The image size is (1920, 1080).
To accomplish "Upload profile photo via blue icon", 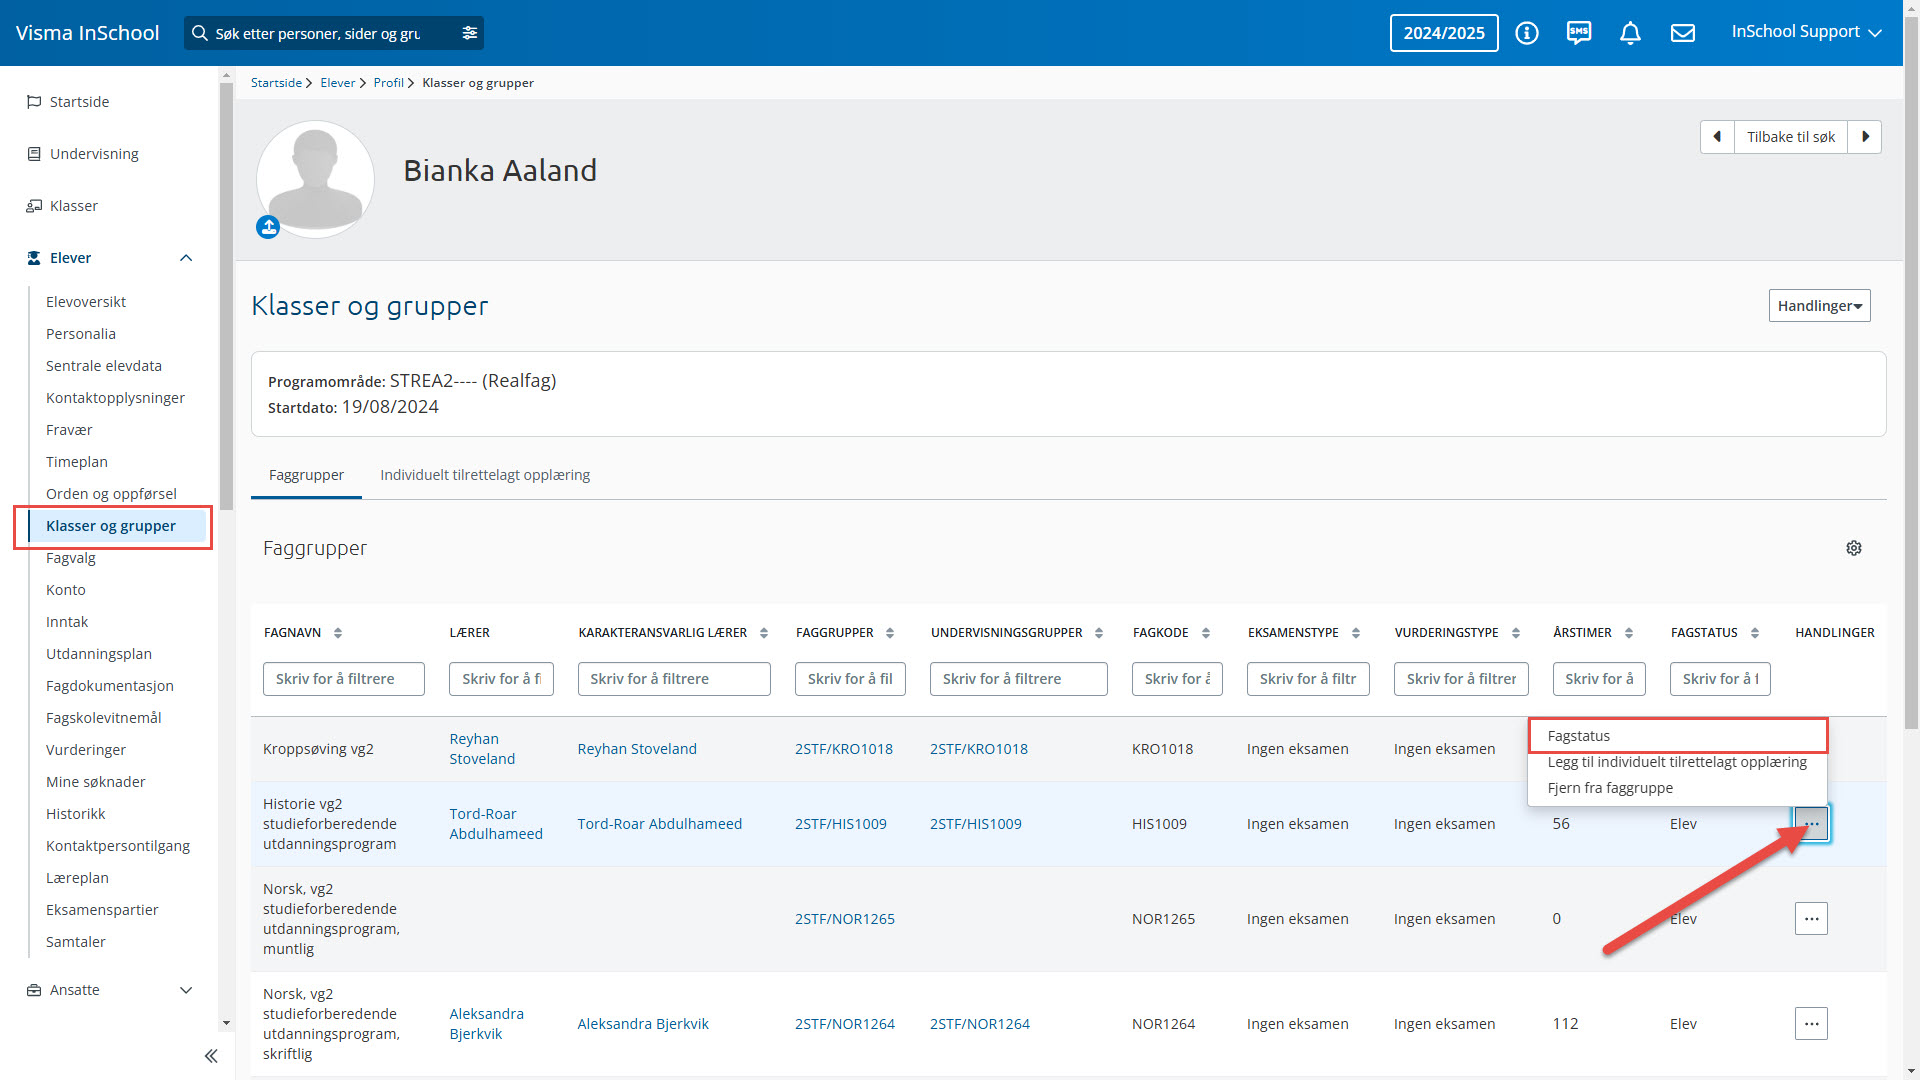I will click(x=268, y=227).
